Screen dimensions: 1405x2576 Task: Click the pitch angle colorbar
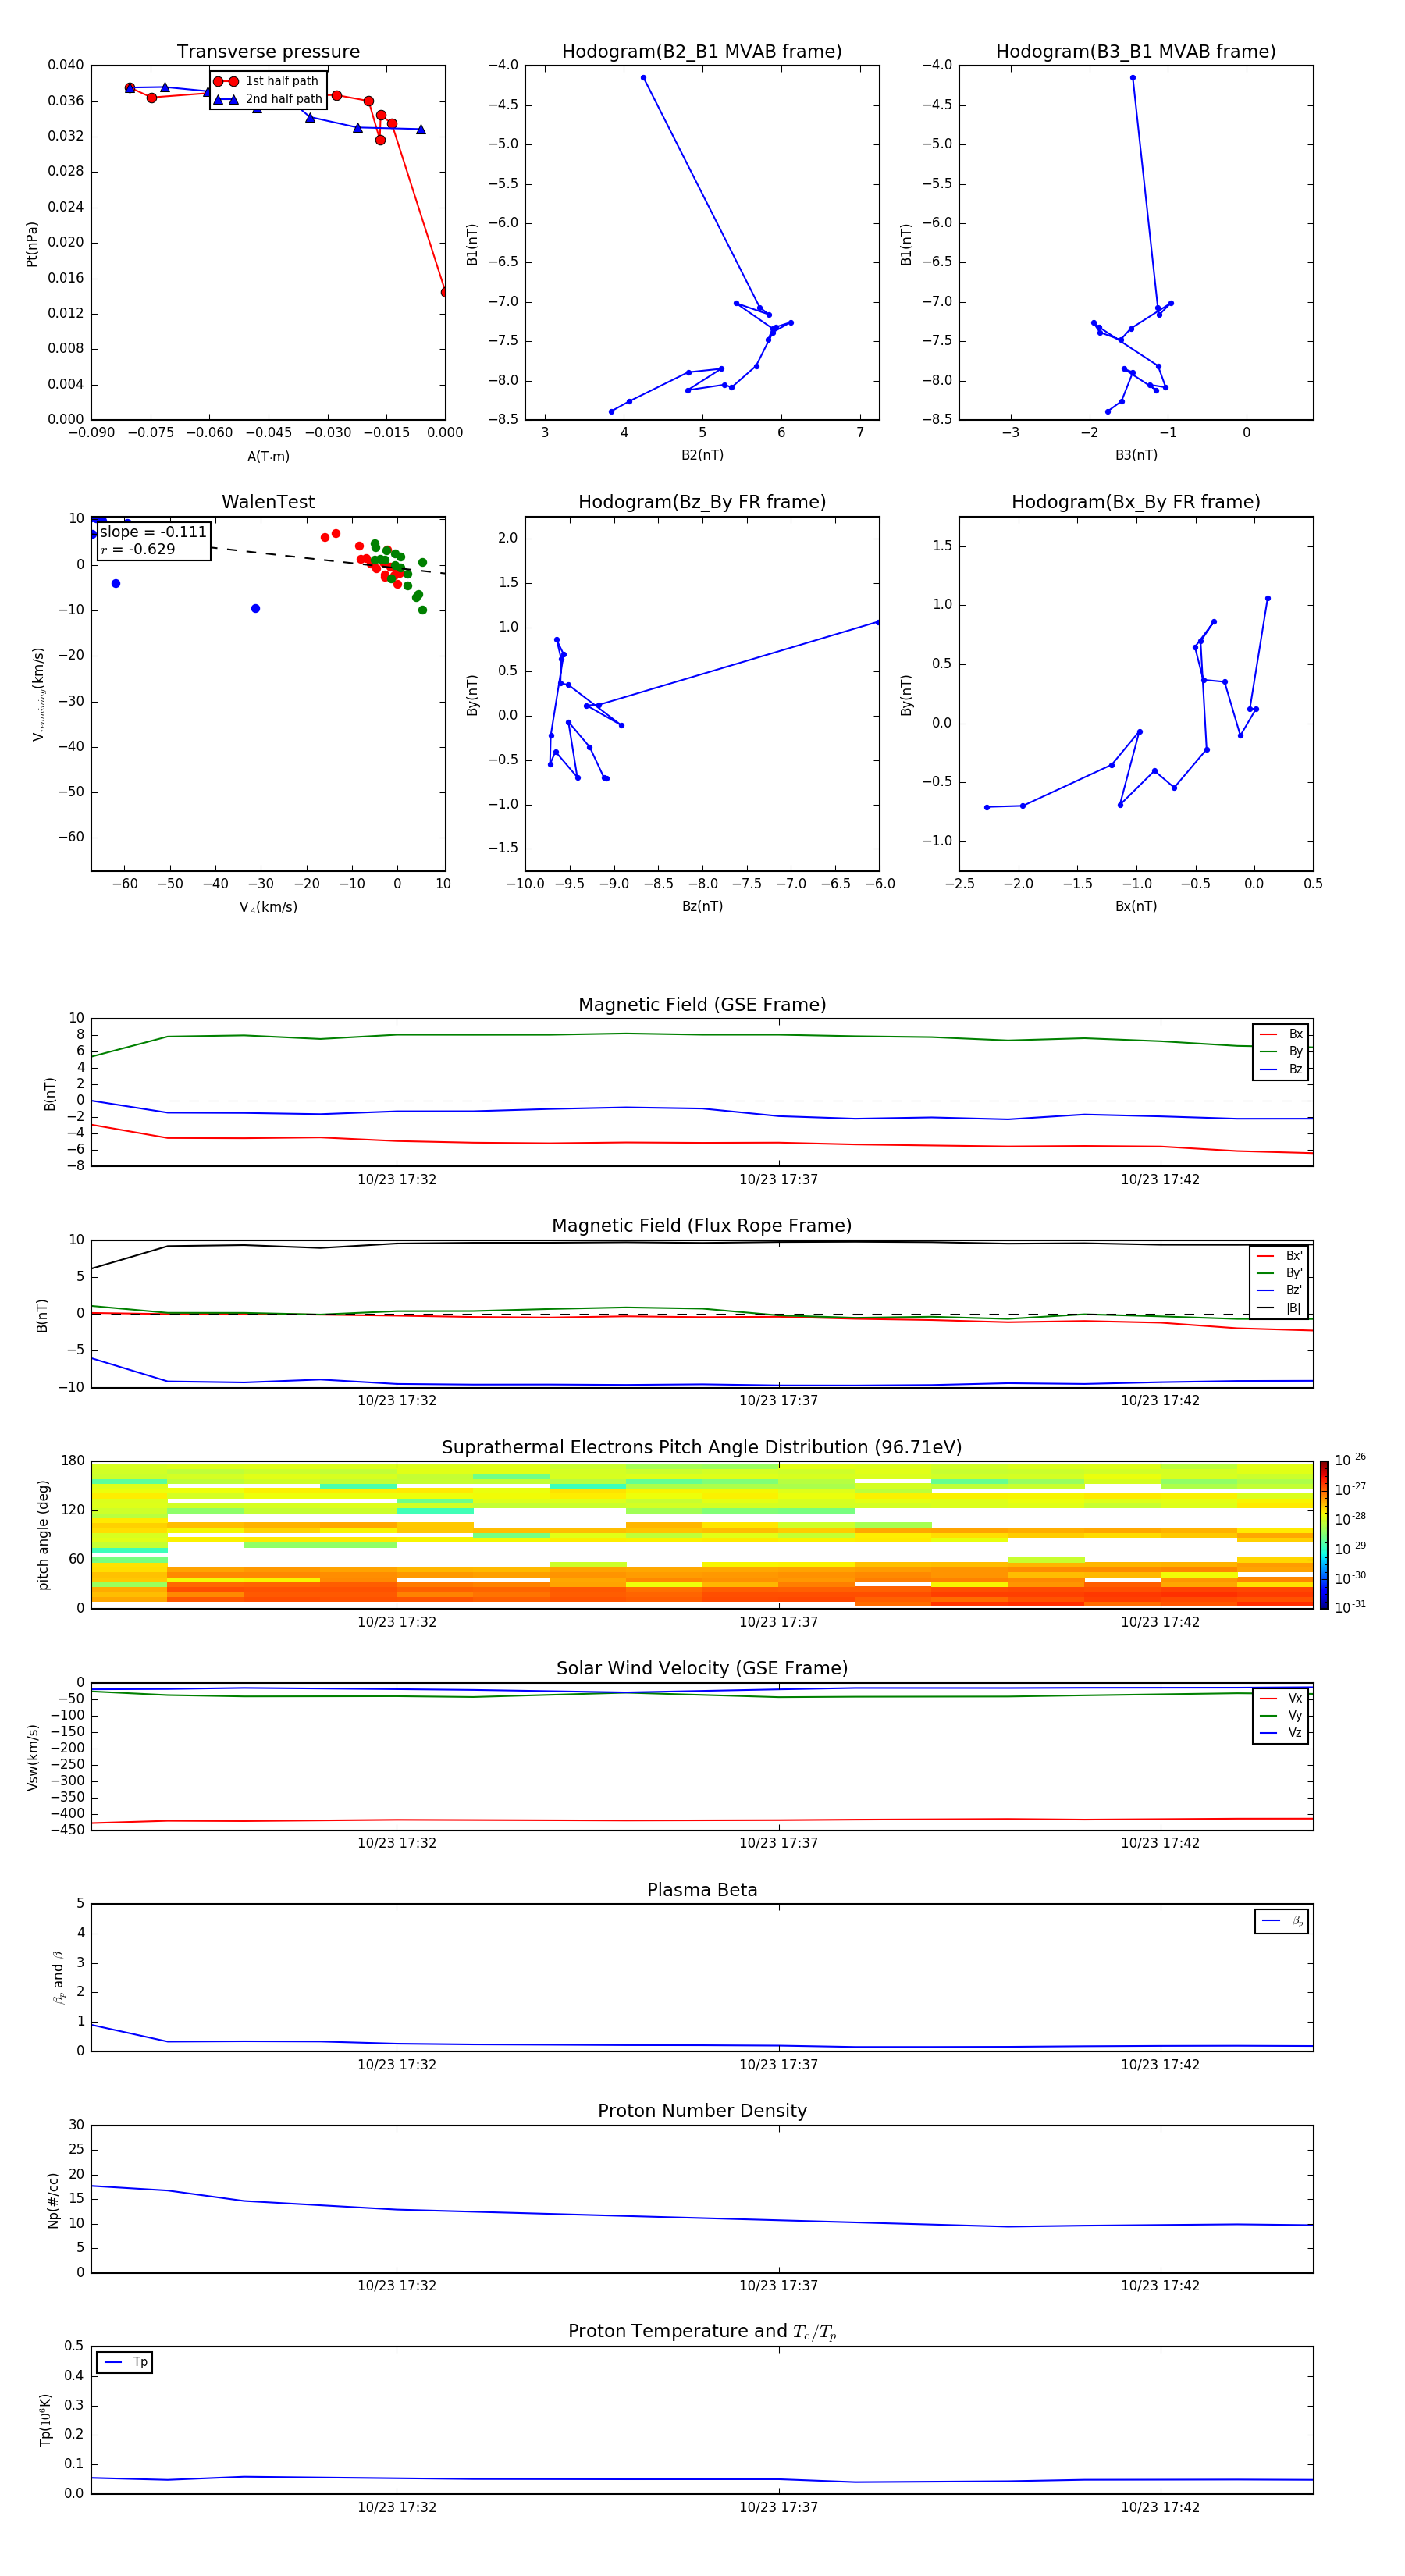coord(1324,1535)
